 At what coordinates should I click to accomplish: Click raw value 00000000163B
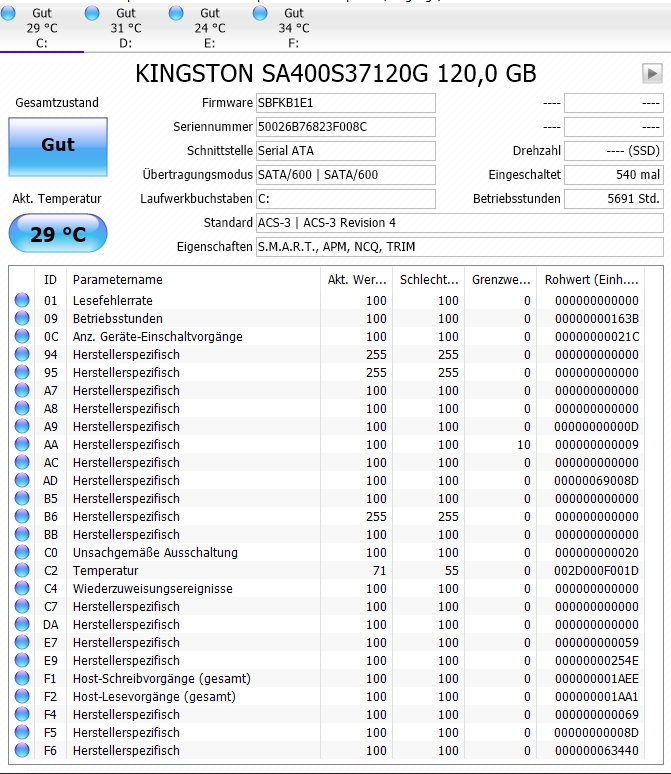[x=596, y=318]
